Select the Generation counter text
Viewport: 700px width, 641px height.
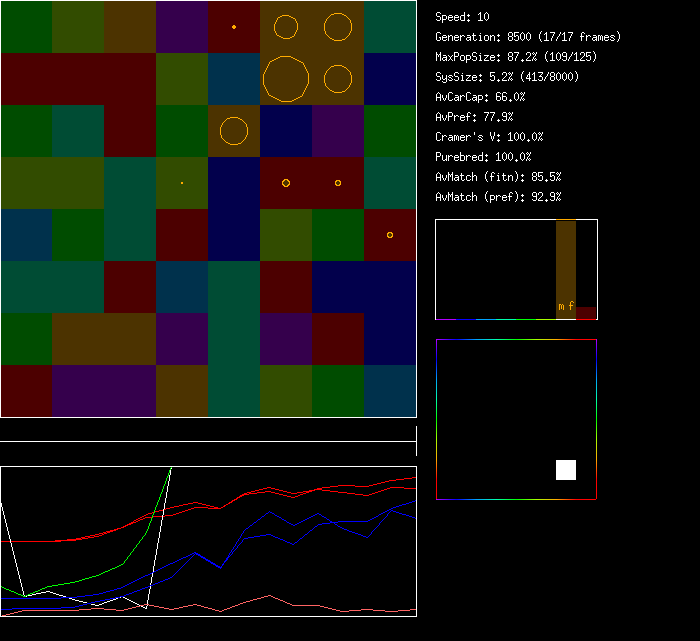[528, 37]
